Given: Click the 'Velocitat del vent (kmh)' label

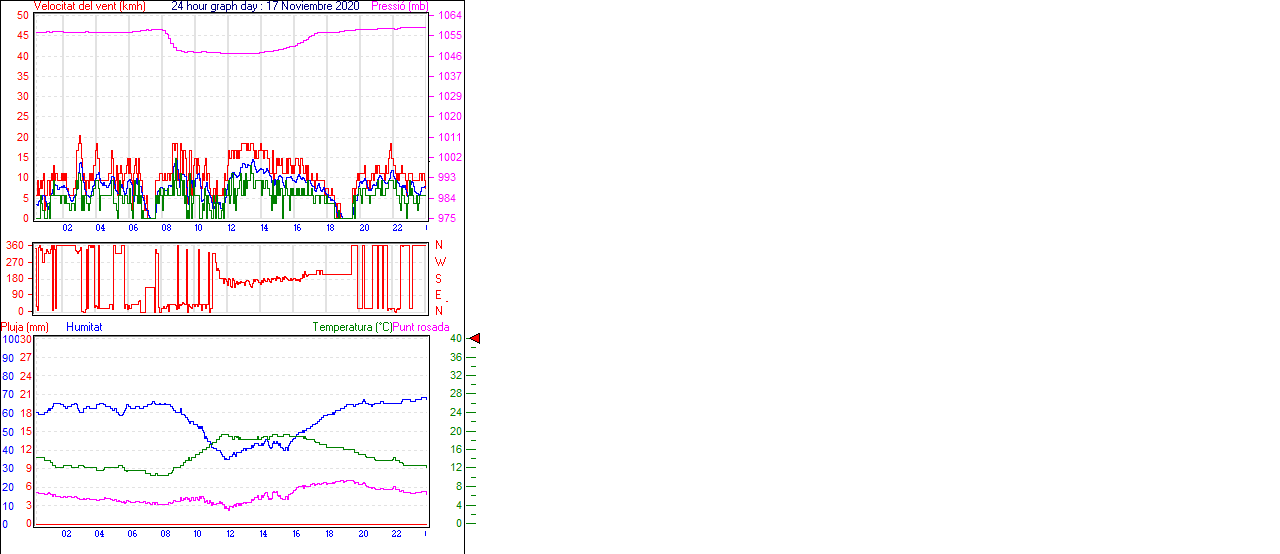Looking at the screenshot, I should point(90,6).
